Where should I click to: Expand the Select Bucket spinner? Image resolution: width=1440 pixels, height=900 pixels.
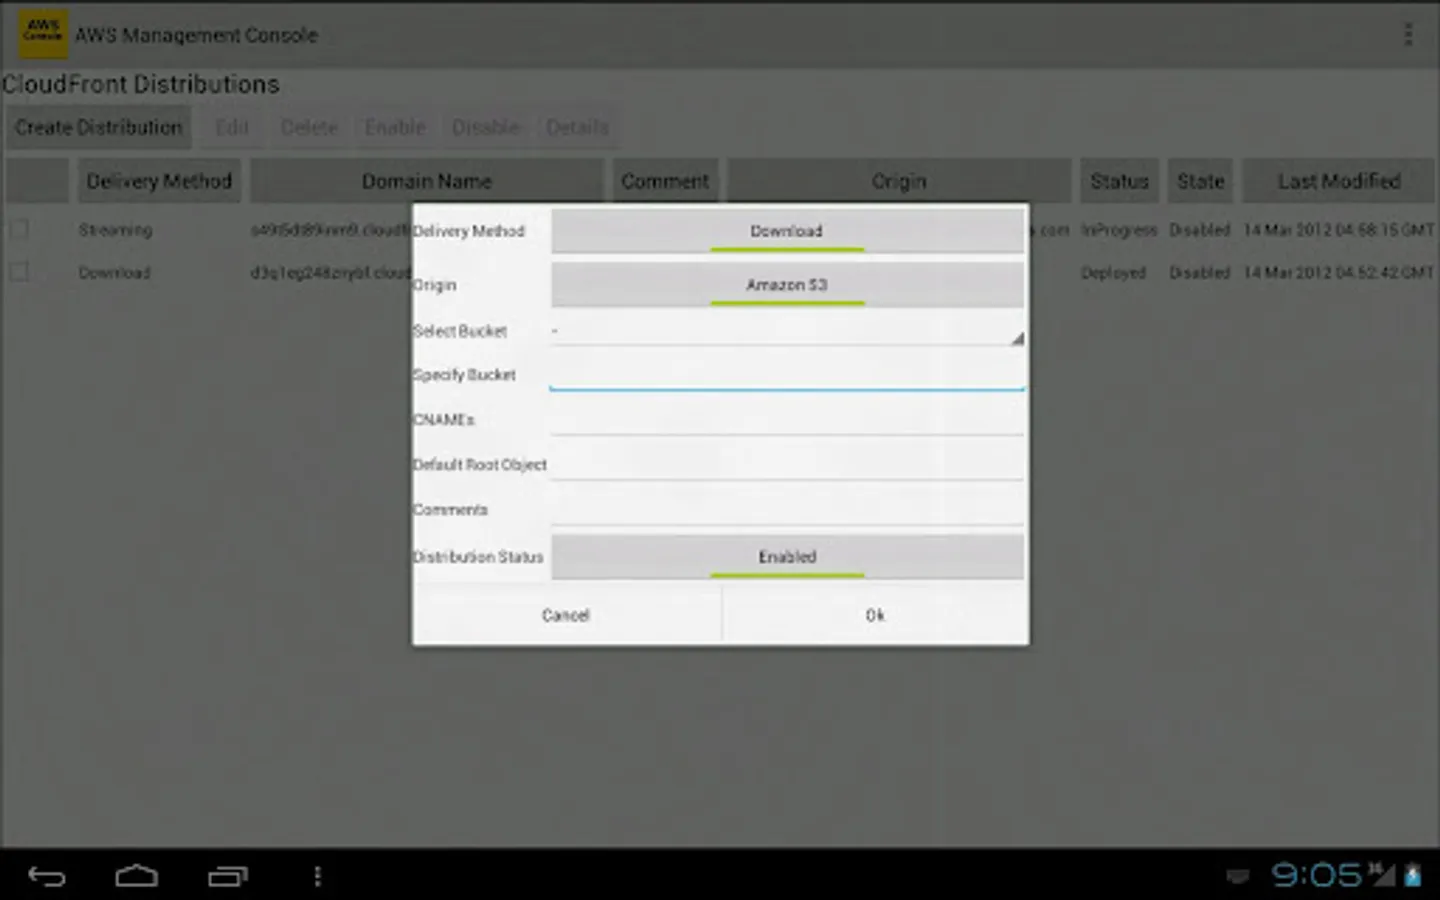coord(787,331)
